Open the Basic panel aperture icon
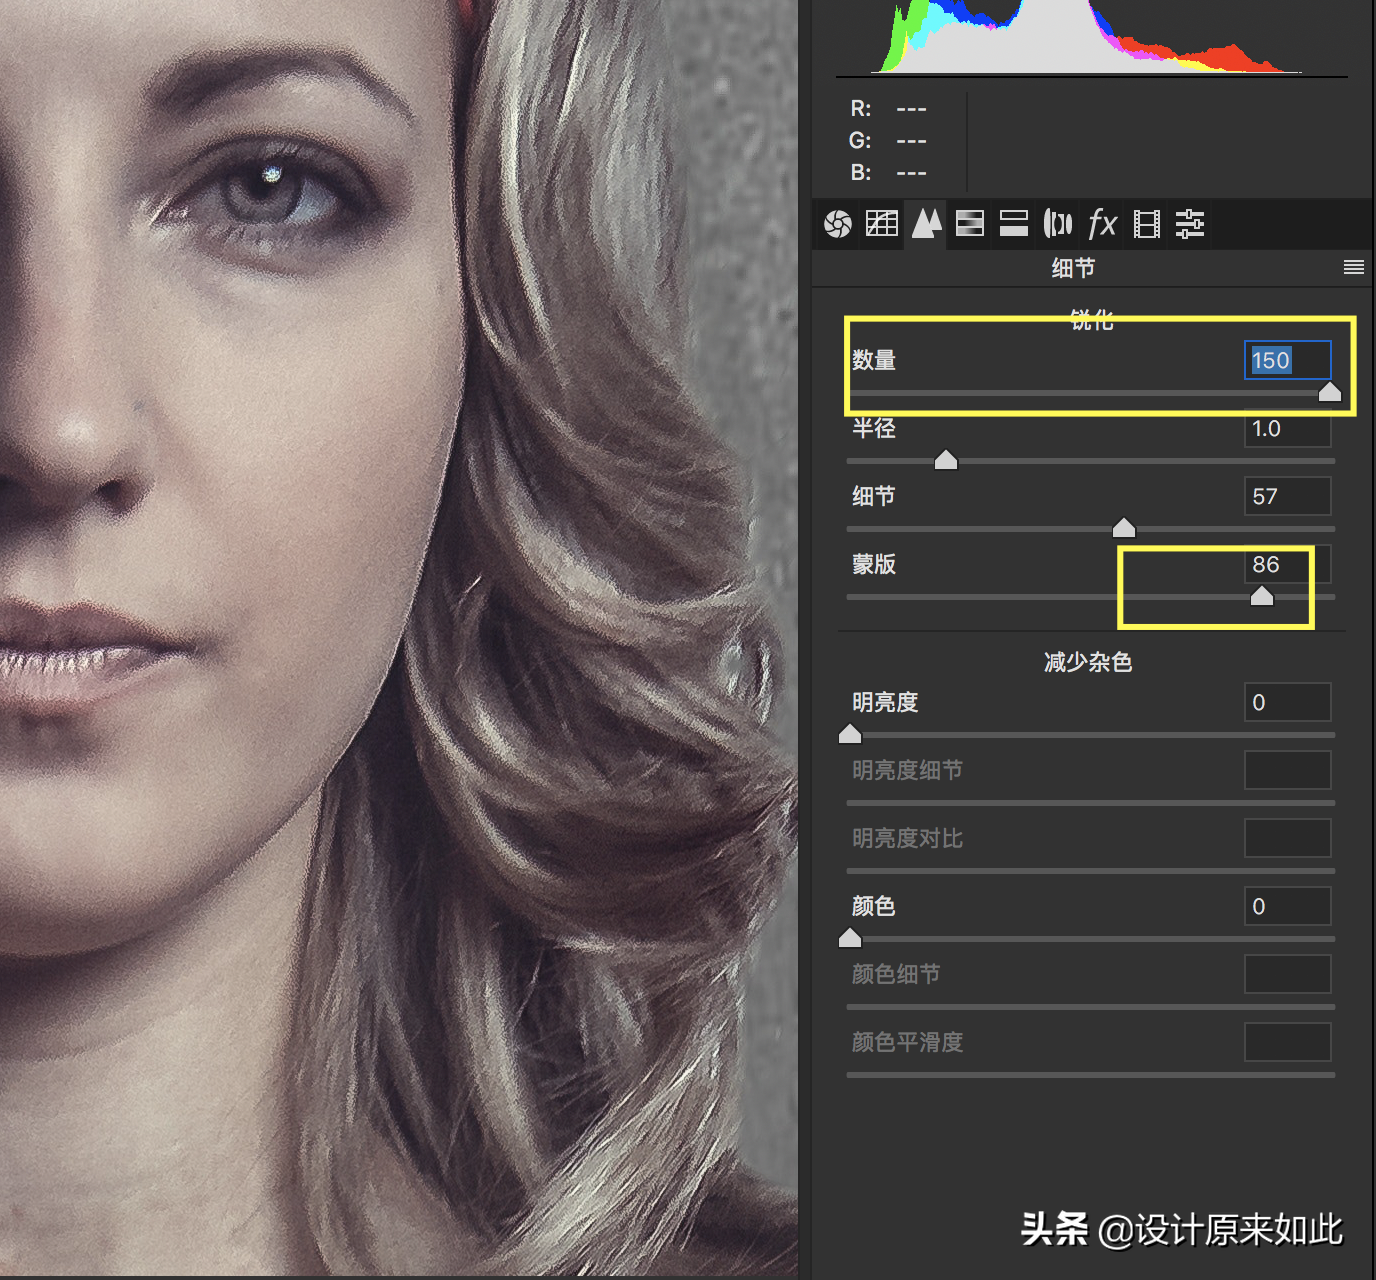The width and height of the screenshot is (1376, 1280). point(838,224)
